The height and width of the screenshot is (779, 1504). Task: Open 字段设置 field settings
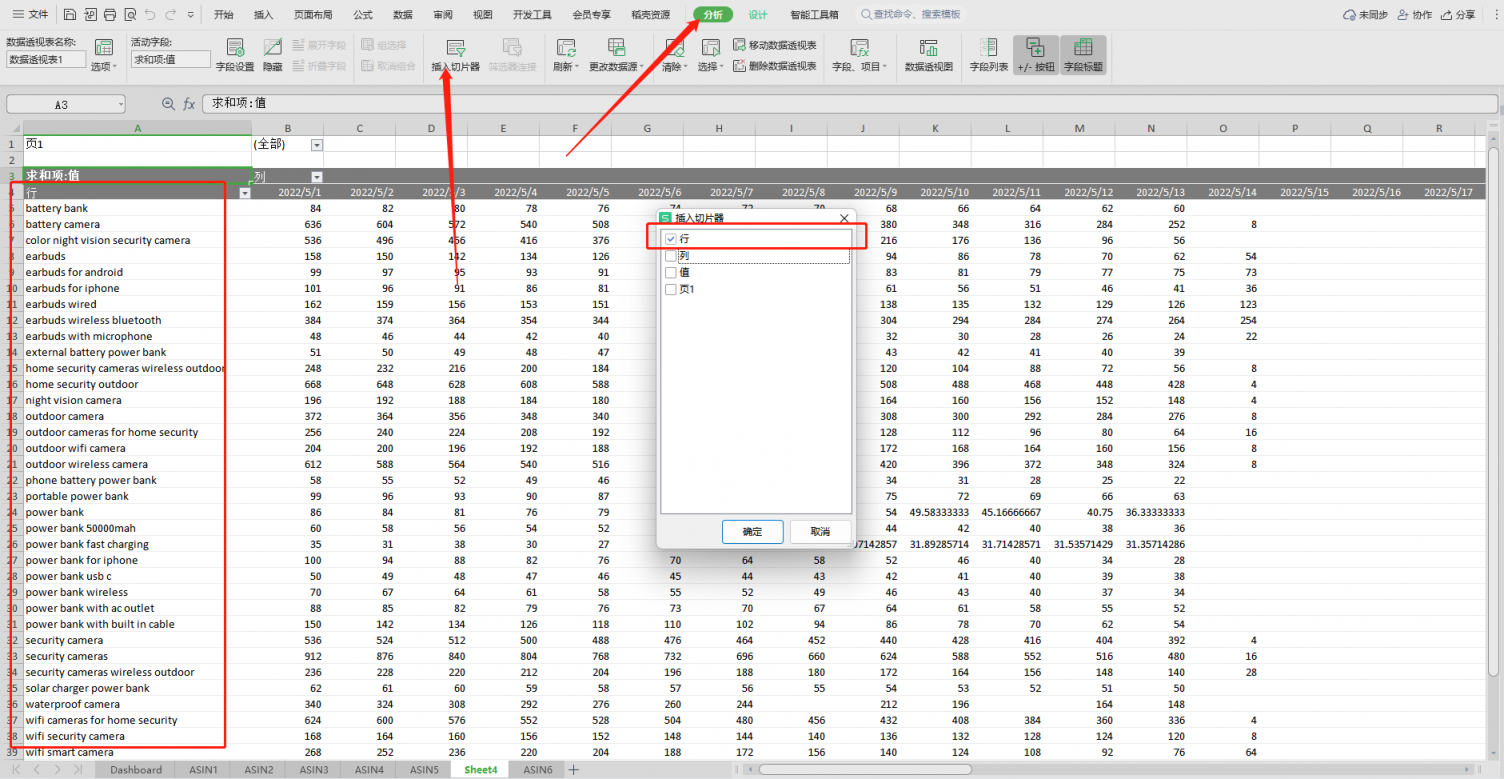[235, 55]
